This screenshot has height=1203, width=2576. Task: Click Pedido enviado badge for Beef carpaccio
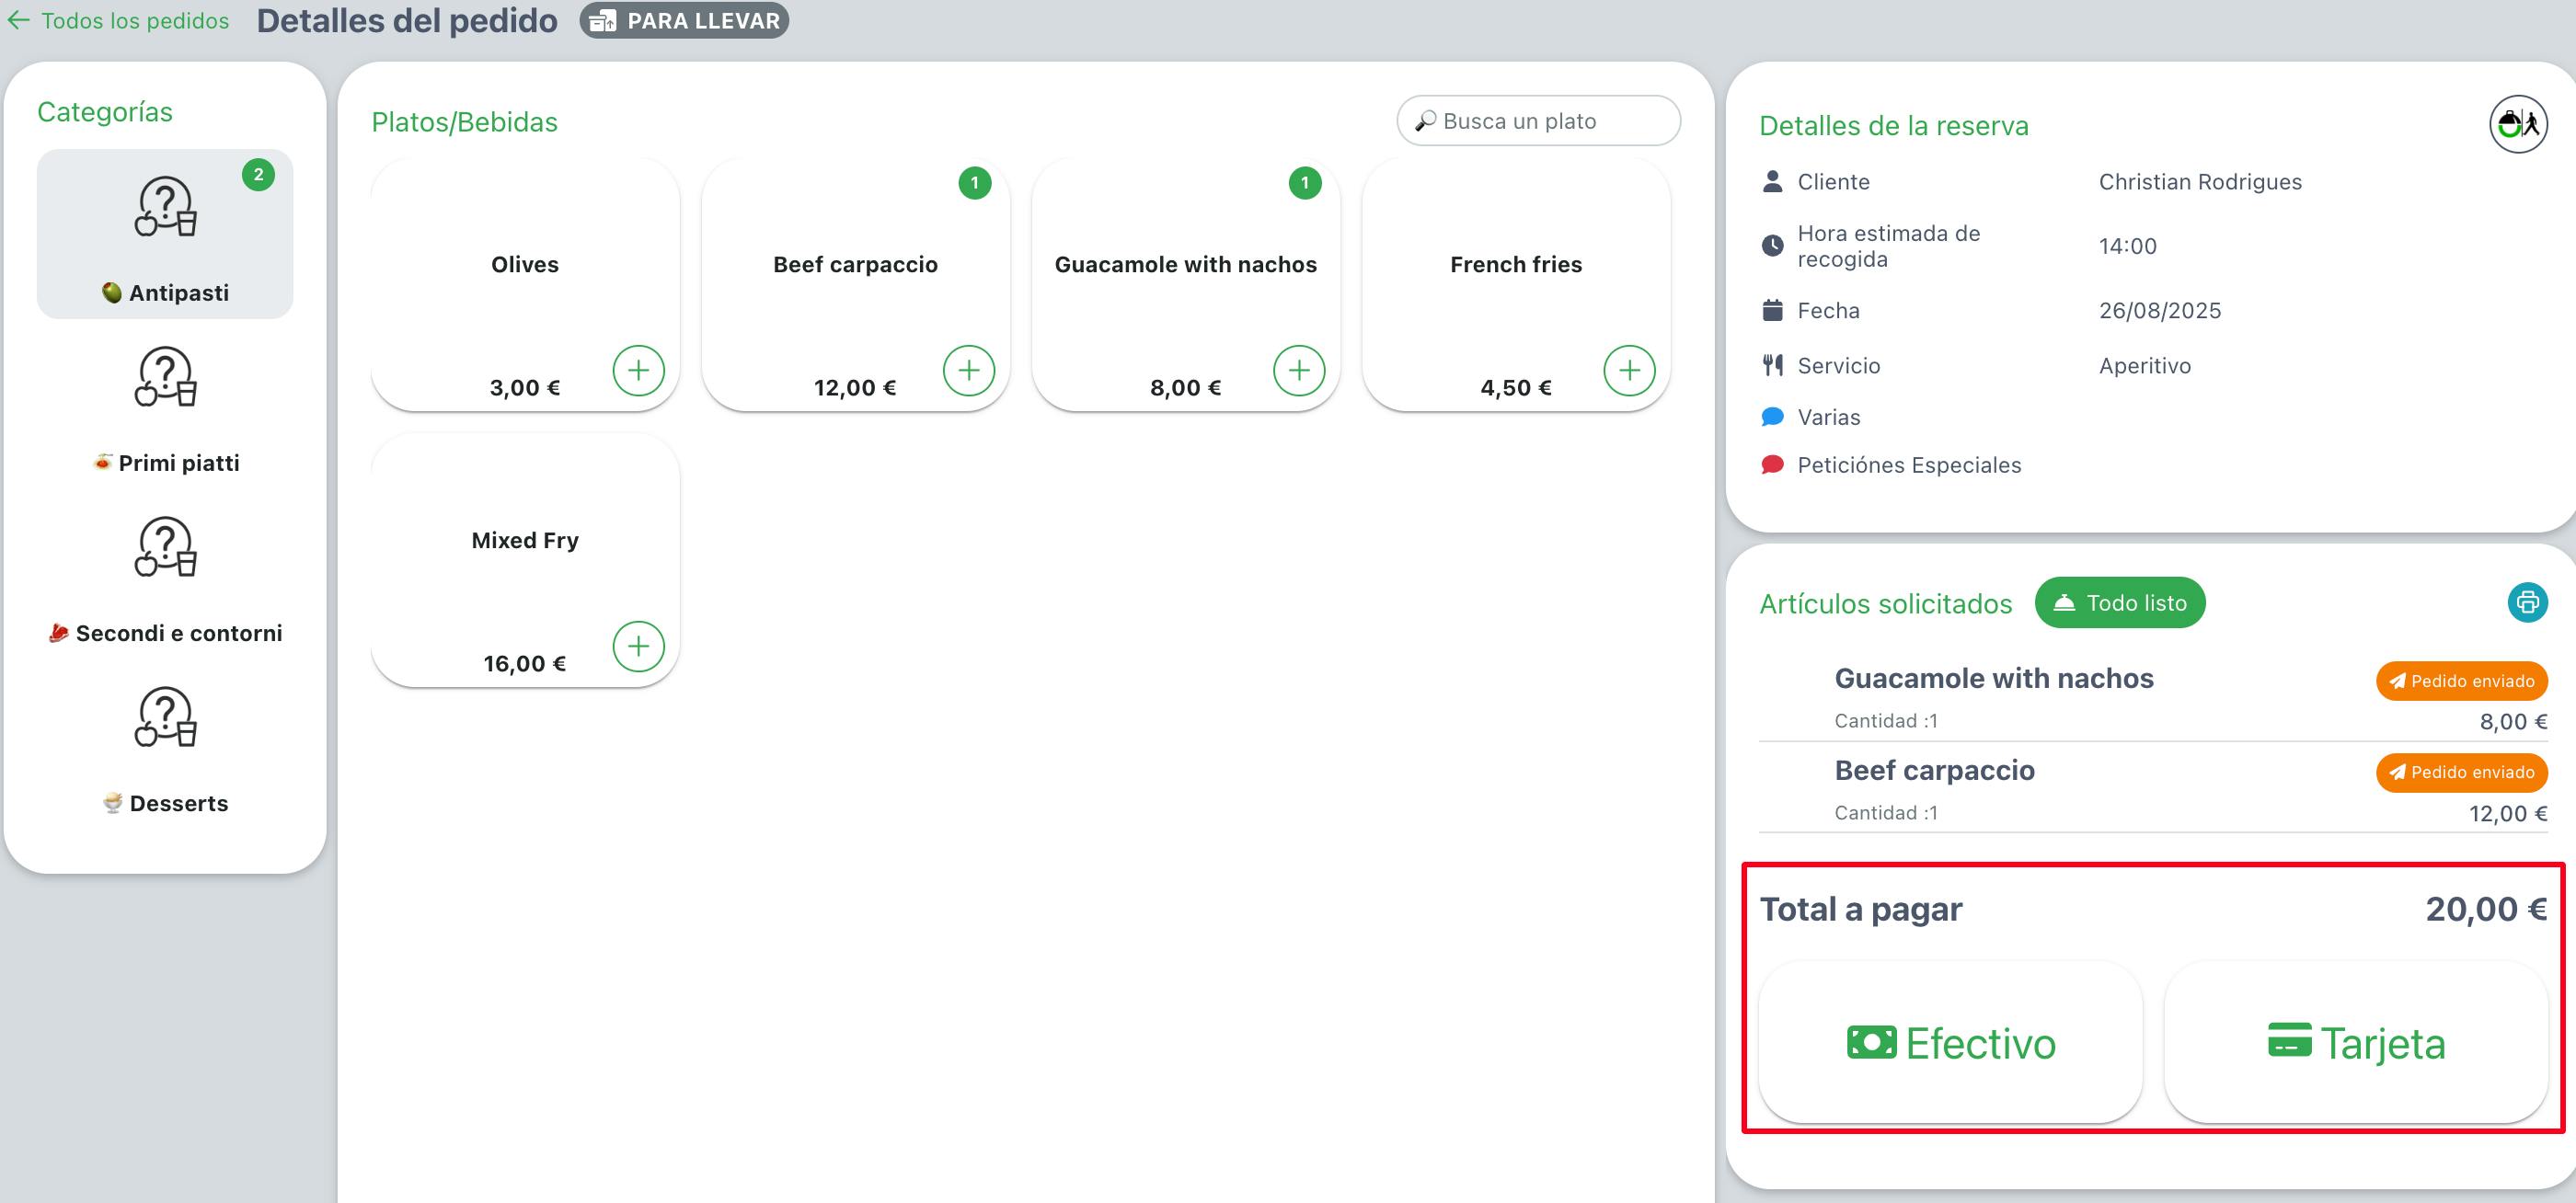(2461, 772)
